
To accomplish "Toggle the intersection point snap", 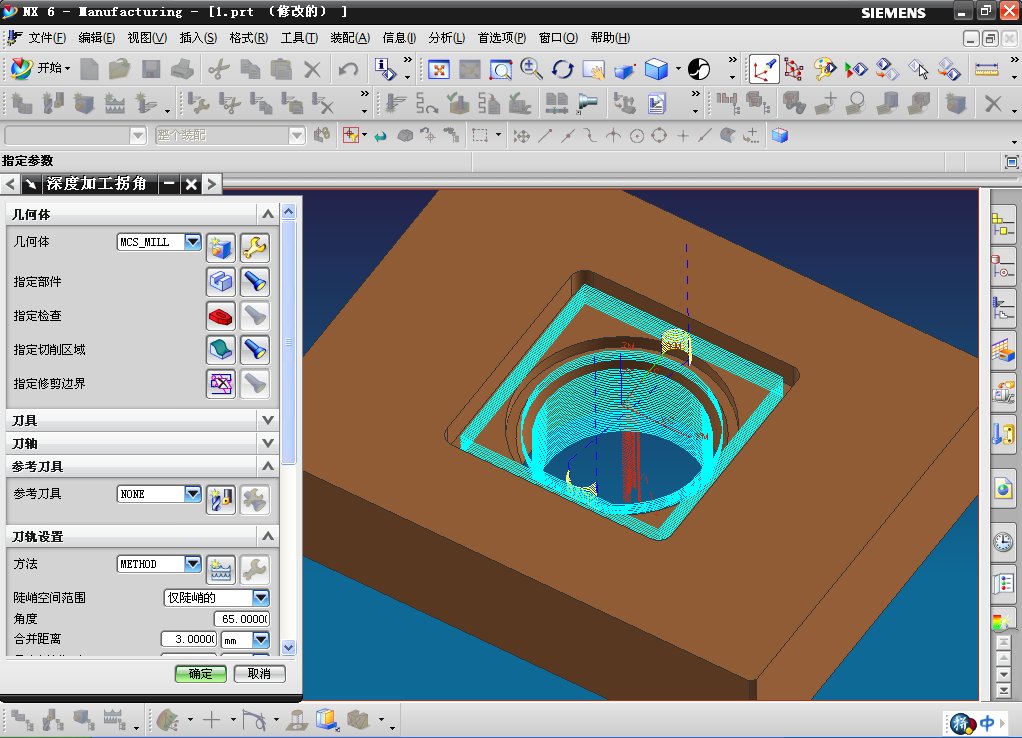I will click(x=613, y=136).
